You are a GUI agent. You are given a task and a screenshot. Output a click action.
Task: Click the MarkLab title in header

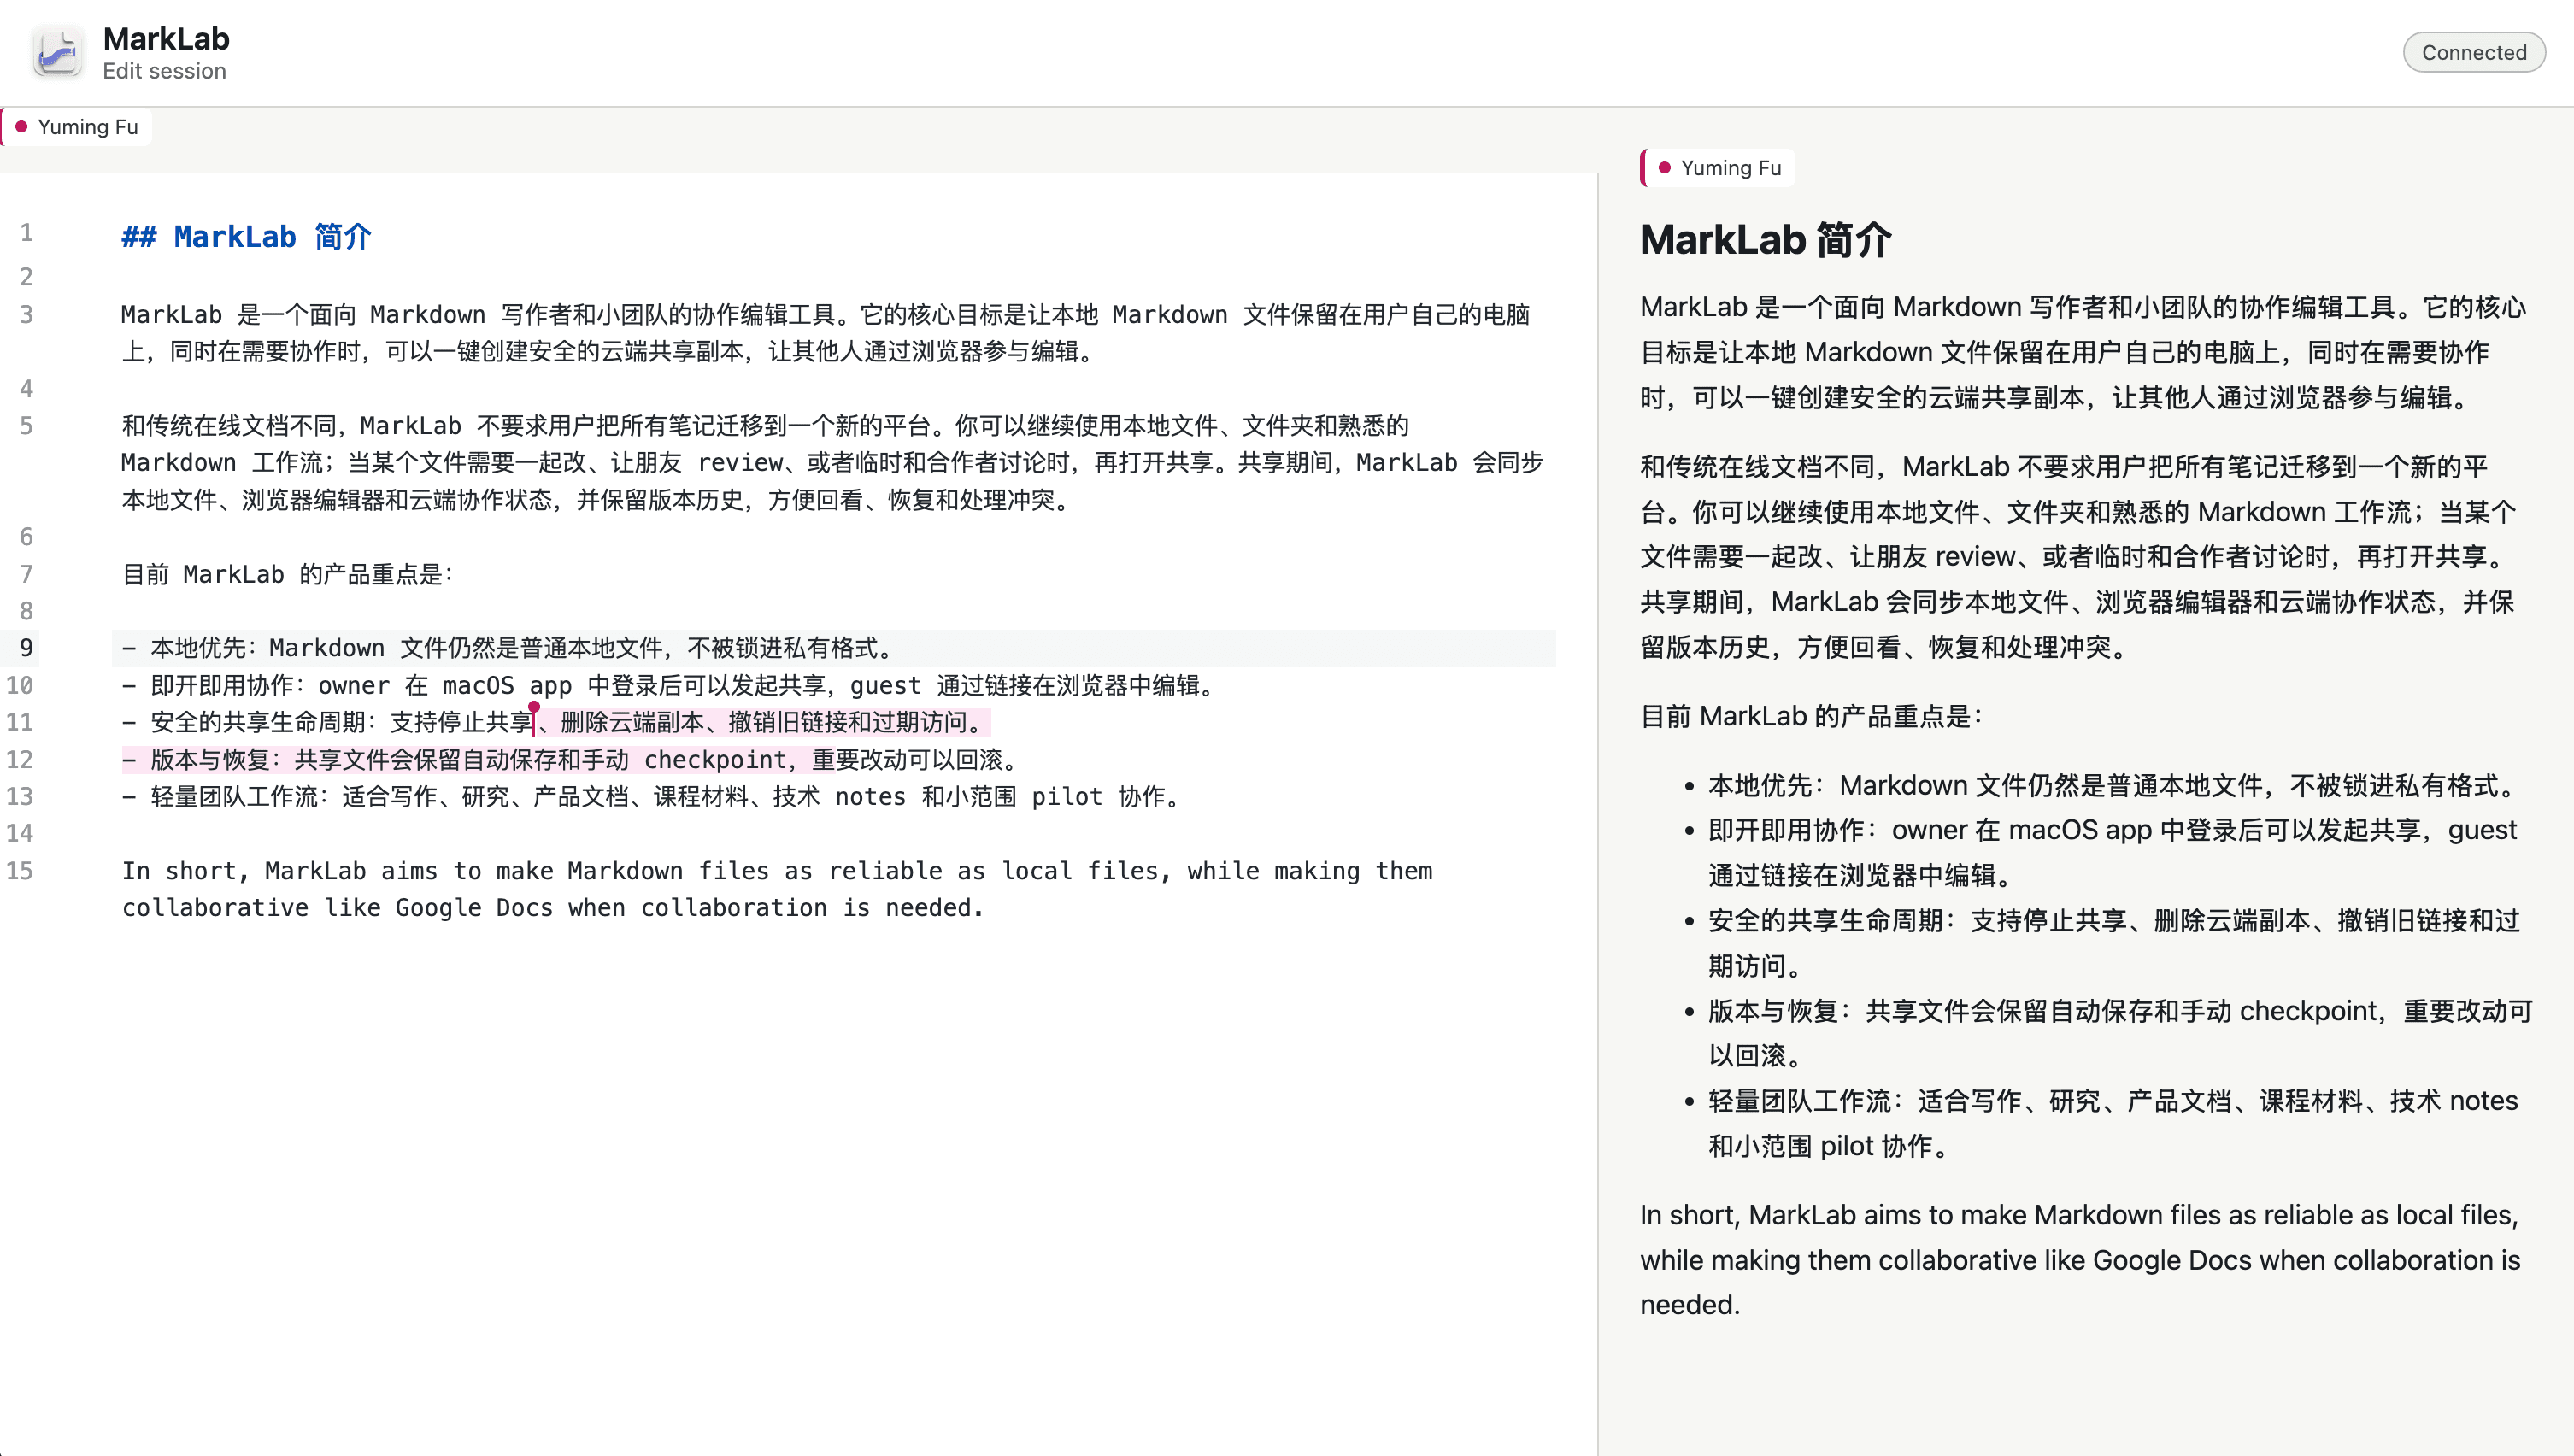[x=166, y=38]
